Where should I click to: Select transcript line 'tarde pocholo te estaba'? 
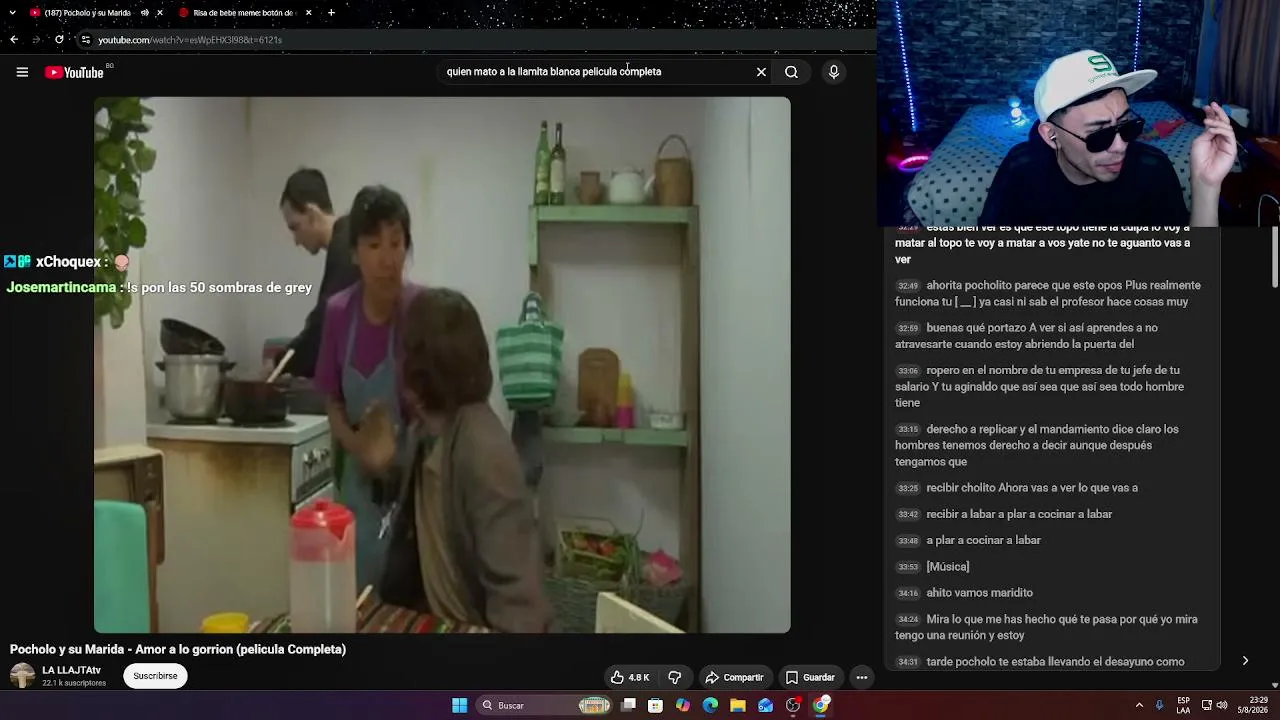coord(1048,662)
